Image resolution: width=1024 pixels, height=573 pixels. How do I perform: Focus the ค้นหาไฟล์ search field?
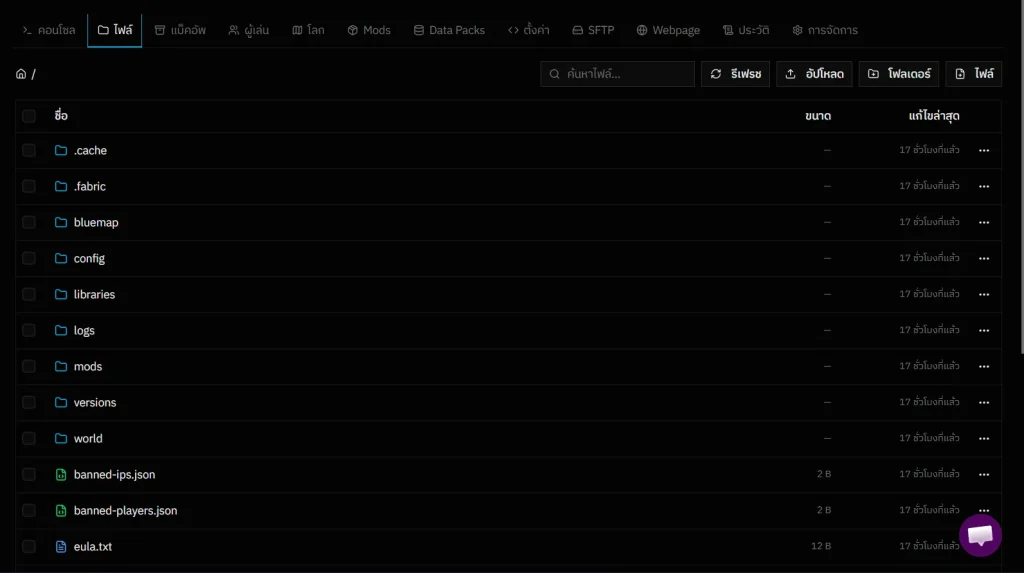tap(627, 74)
